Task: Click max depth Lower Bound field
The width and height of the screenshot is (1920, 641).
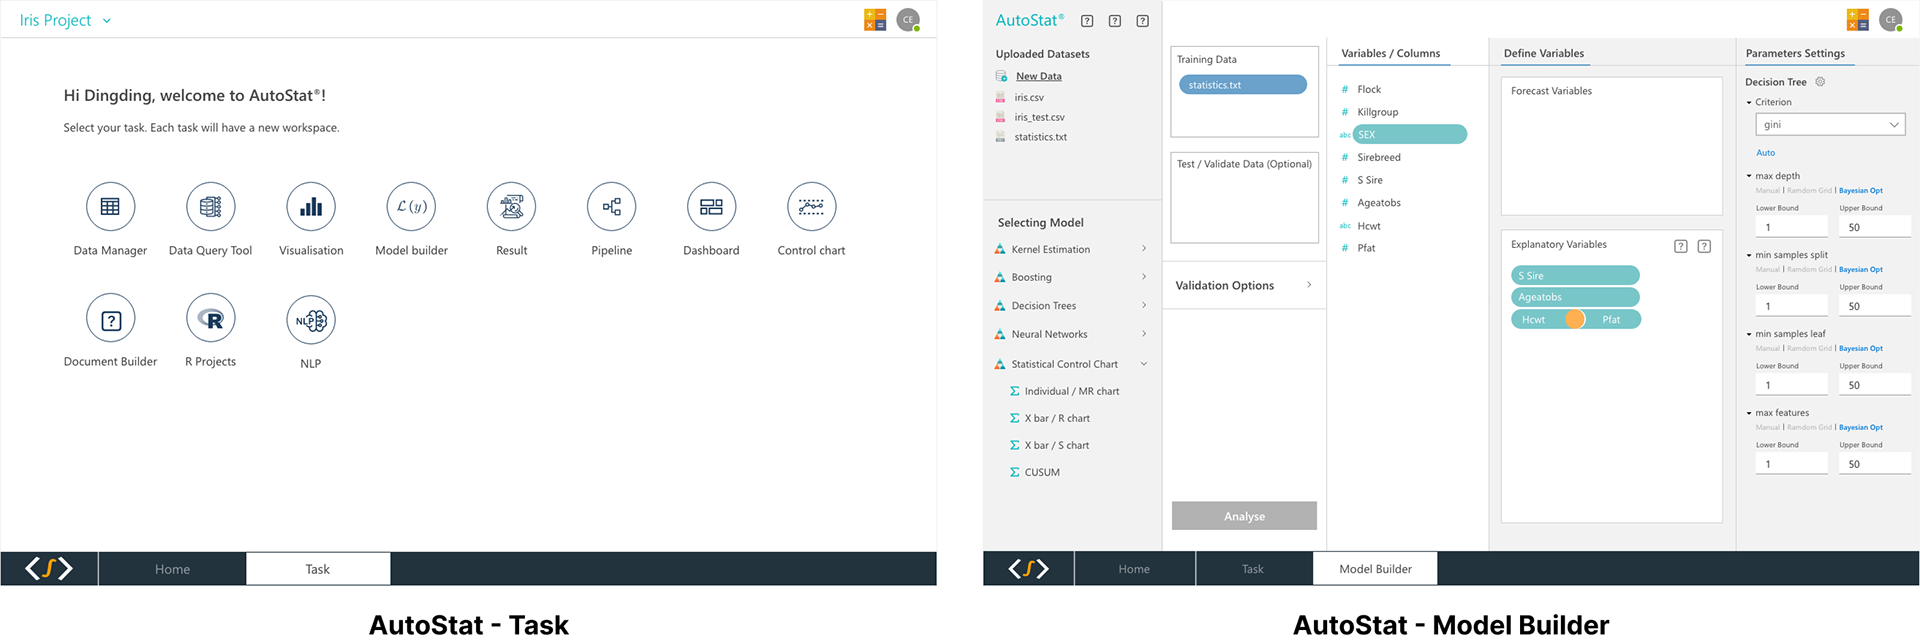Action: coord(1792,227)
